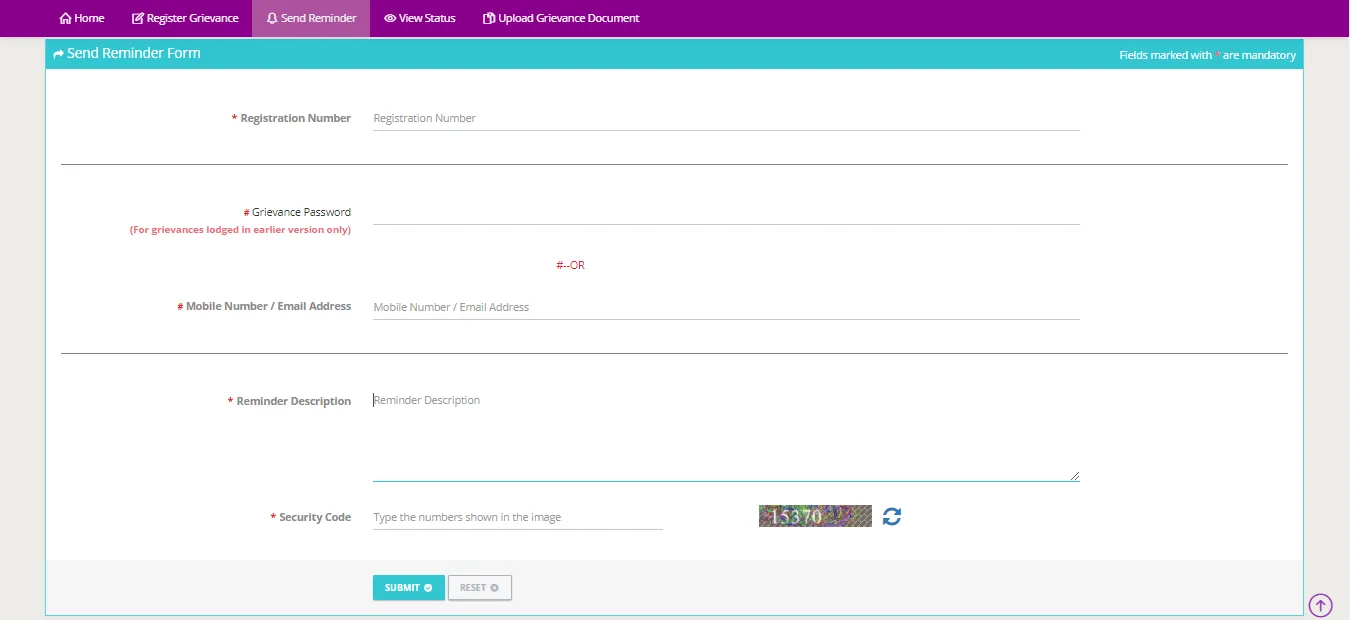Click the bell icon for Send Reminder
Image resolution: width=1350 pixels, height=620 pixels.
[272, 18]
